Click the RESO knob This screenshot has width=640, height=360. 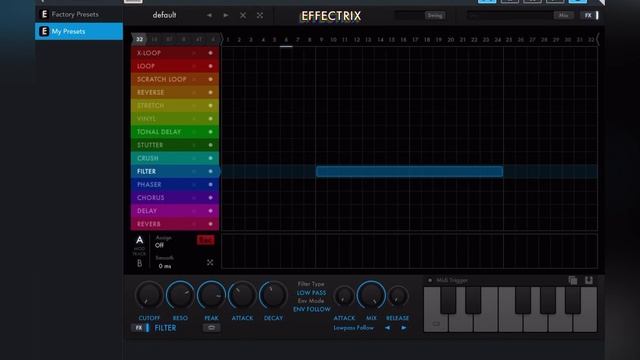tap(180, 295)
